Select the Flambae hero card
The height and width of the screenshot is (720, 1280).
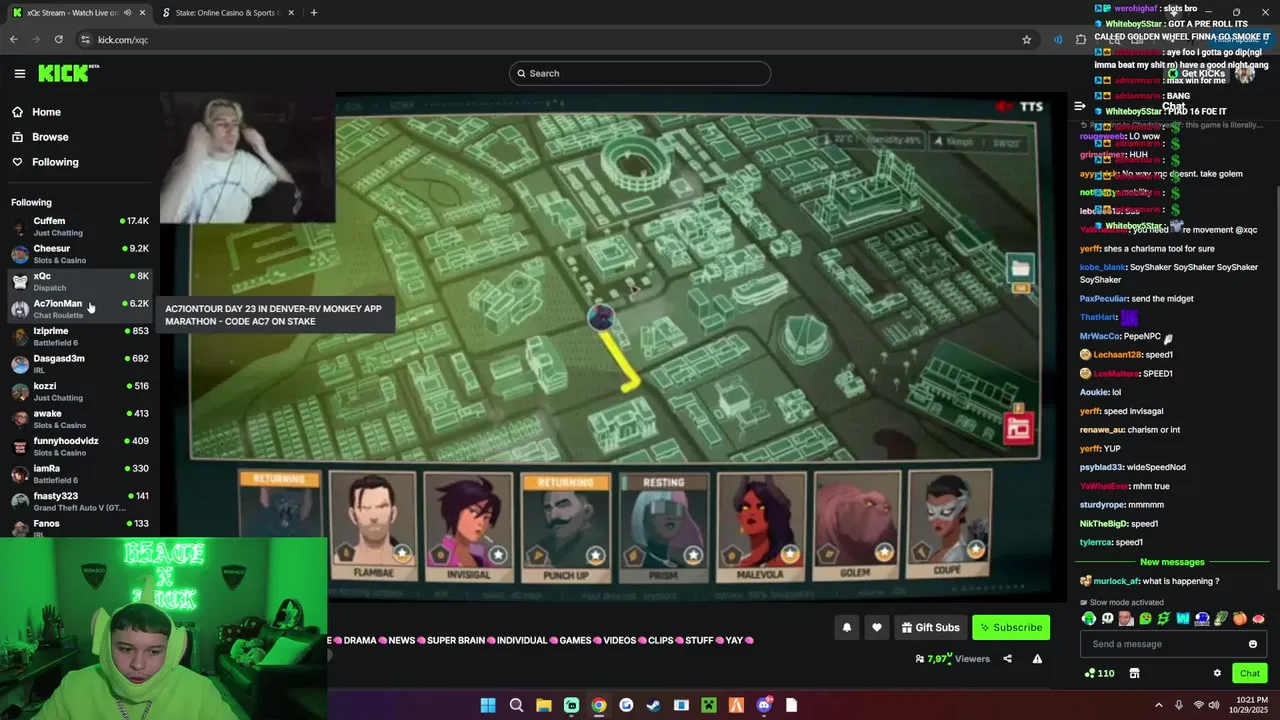(x=373, y=527)
